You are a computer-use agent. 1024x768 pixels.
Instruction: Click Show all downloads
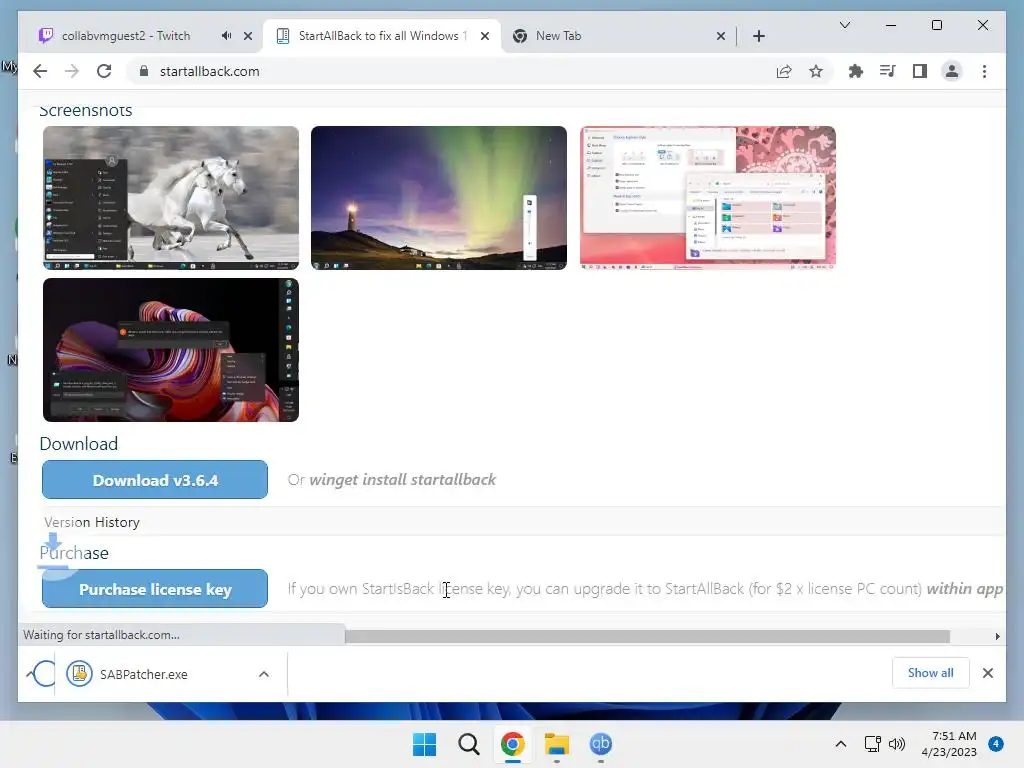[931, 673]
